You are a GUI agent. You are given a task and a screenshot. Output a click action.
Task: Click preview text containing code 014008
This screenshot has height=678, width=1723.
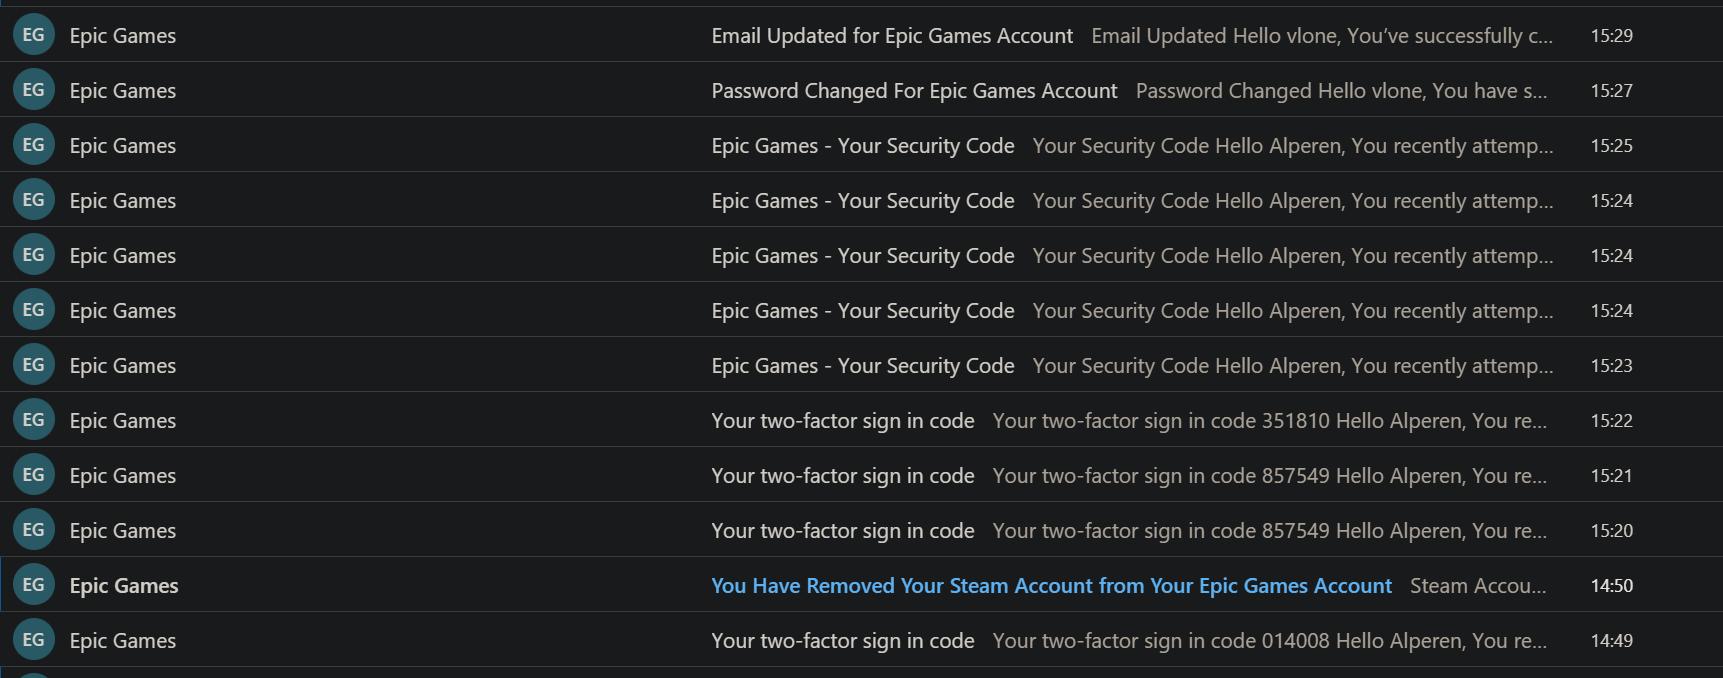tap(1269, 641)
